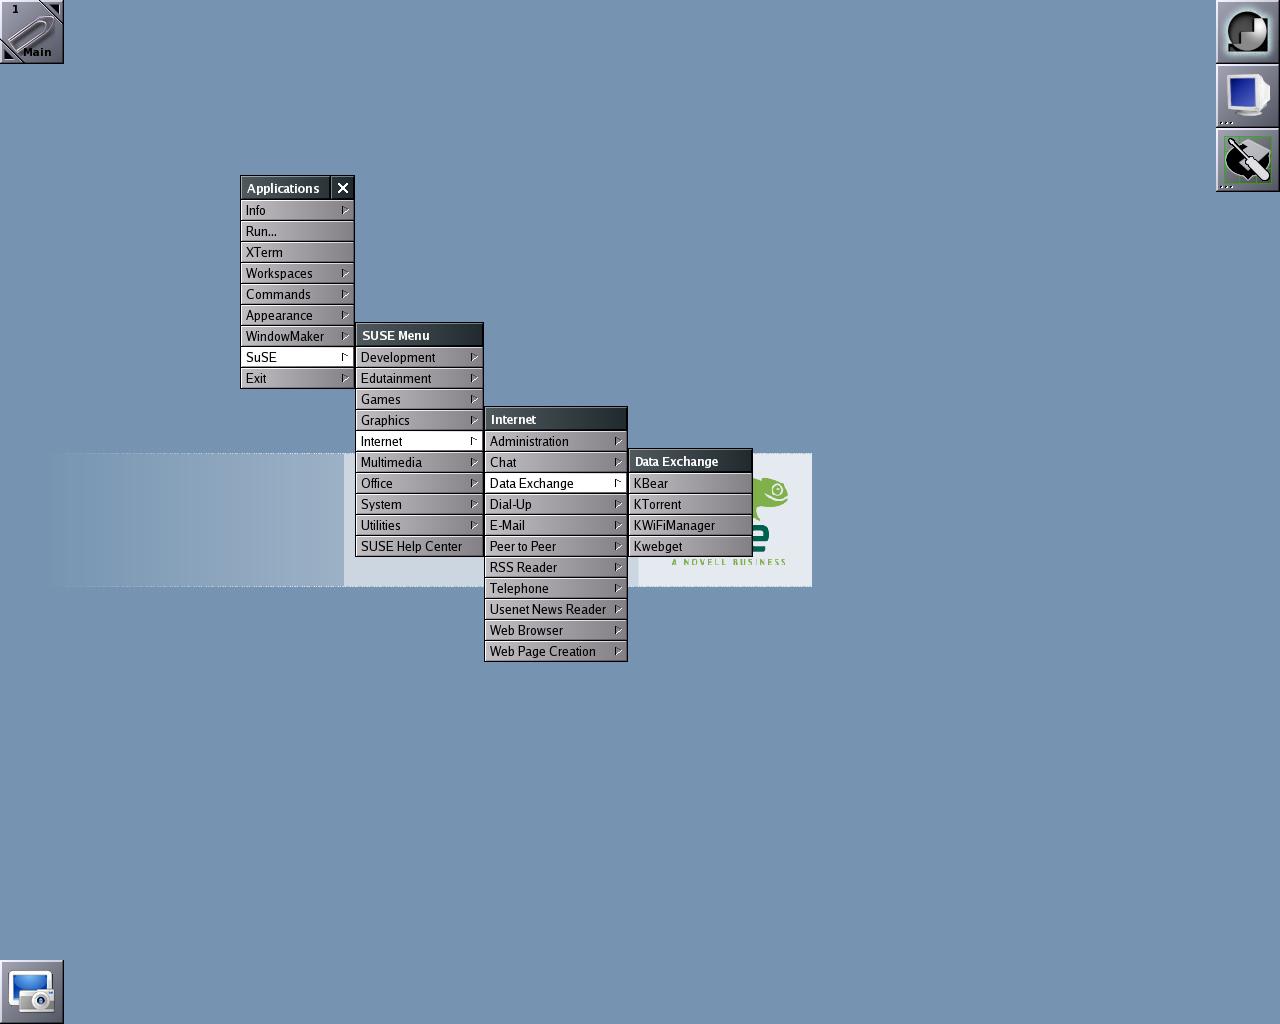Open the Chat submenu
This screenshot has height=1024, width=1280.
(x=556, y=462)
